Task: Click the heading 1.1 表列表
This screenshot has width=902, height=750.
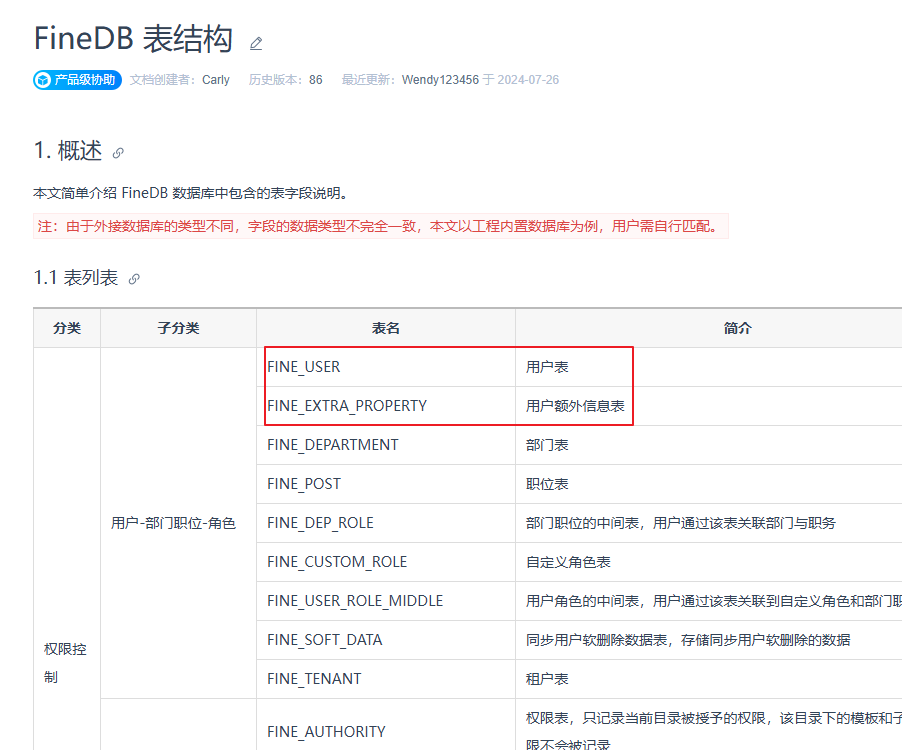Action: coord(76,278)
